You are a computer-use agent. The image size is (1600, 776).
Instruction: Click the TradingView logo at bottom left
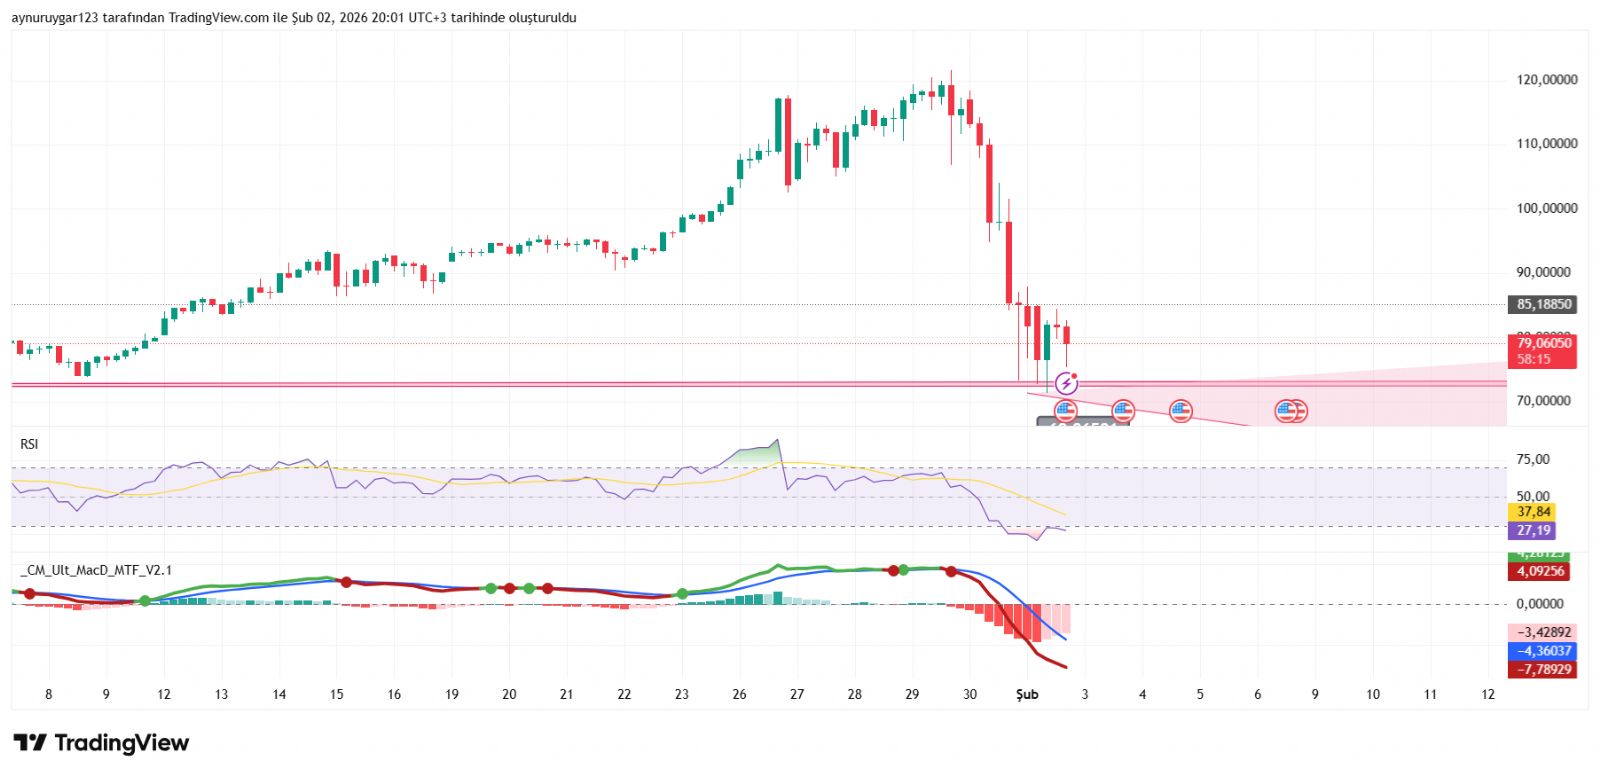101,743
